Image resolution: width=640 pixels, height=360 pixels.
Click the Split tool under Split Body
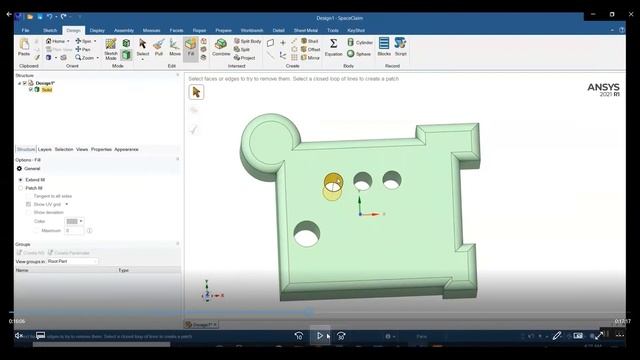click(x=242, y=49)
